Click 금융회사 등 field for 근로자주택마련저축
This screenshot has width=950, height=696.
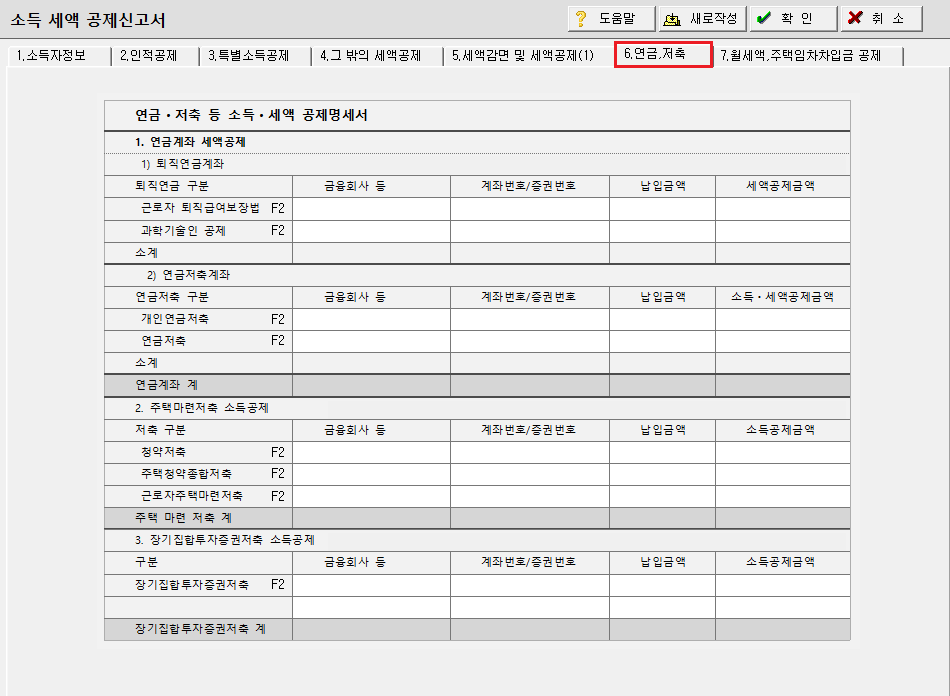[371, 497]
